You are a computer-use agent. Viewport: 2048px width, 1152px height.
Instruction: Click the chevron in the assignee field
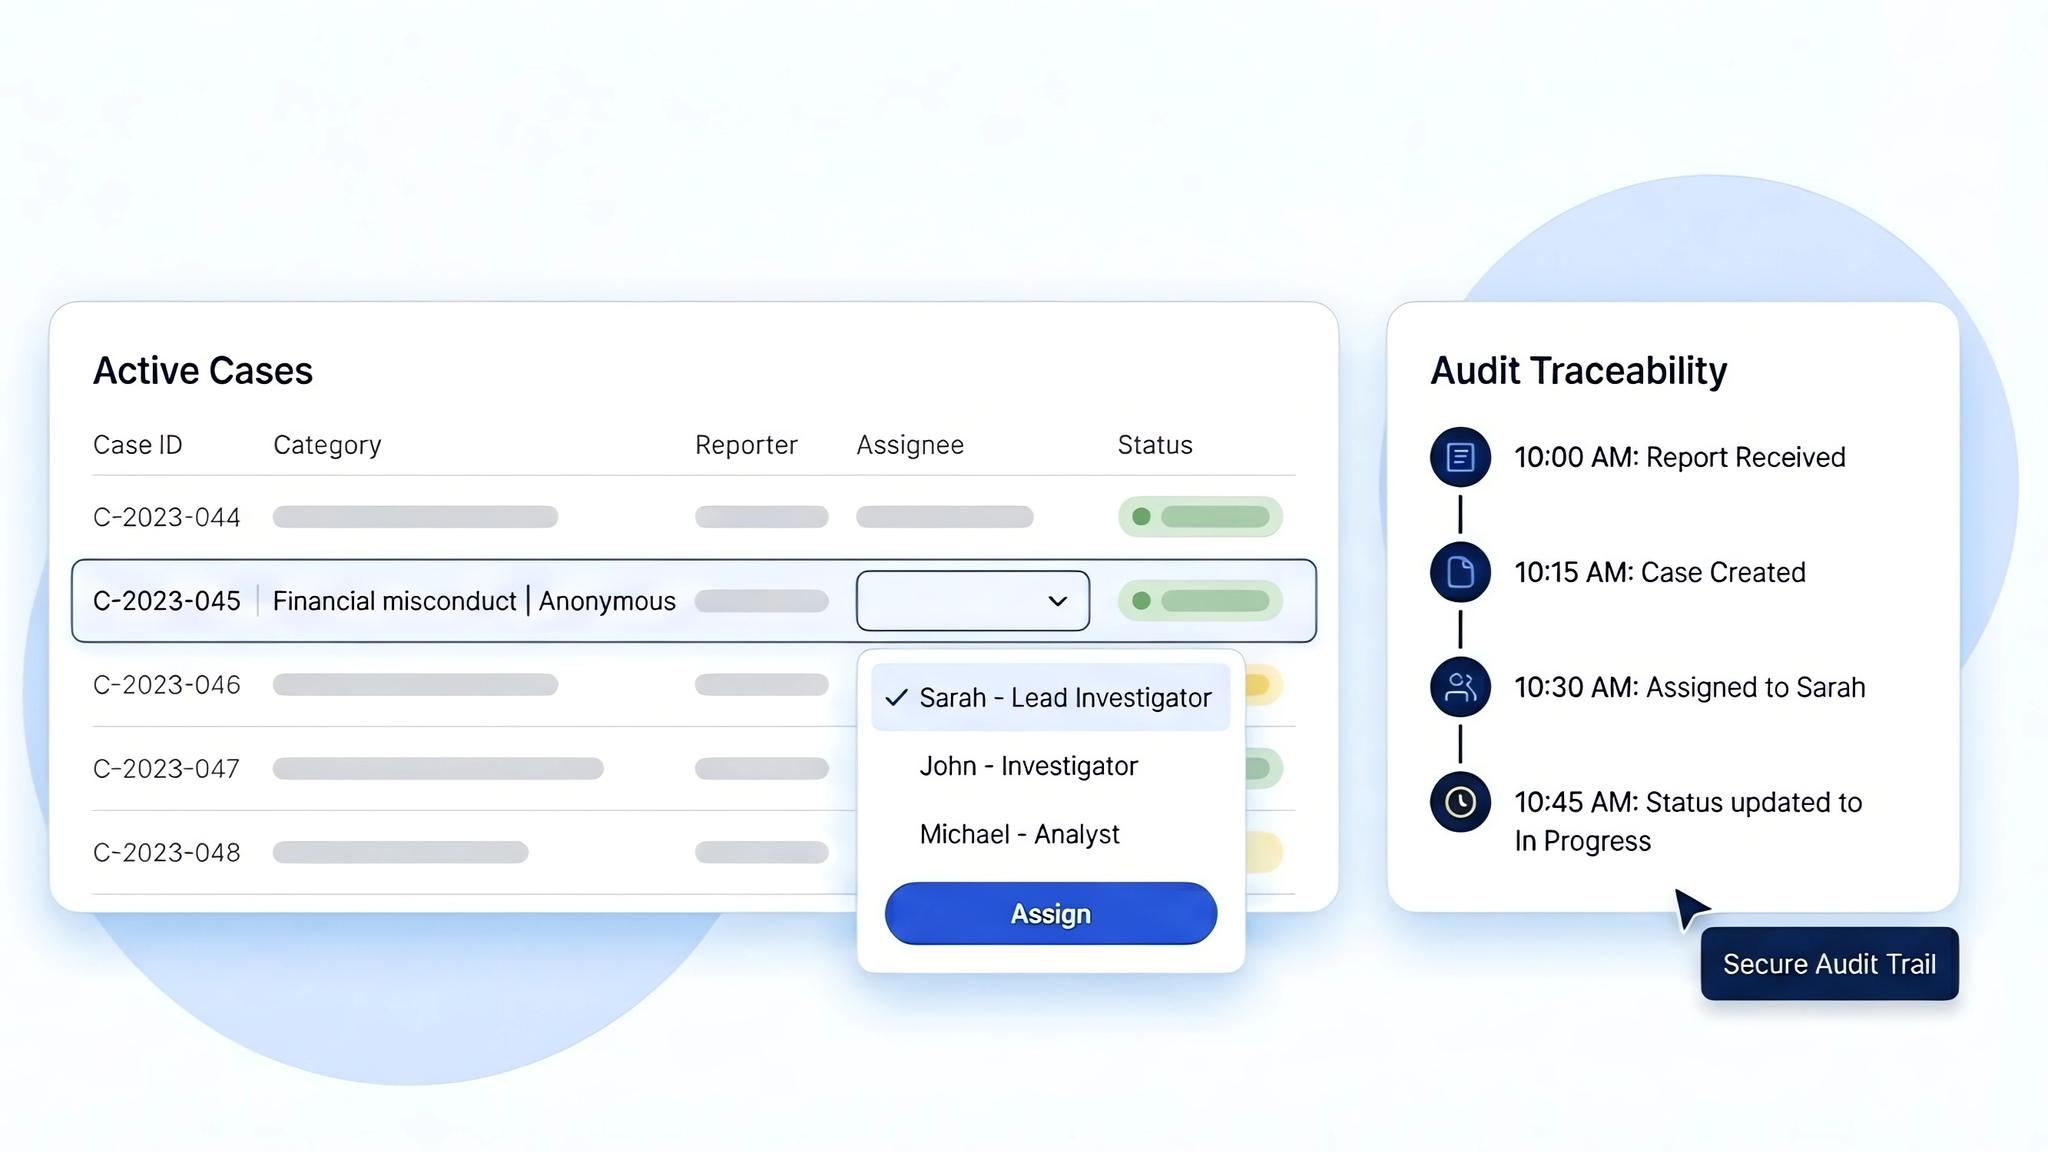click(1056, 601)
